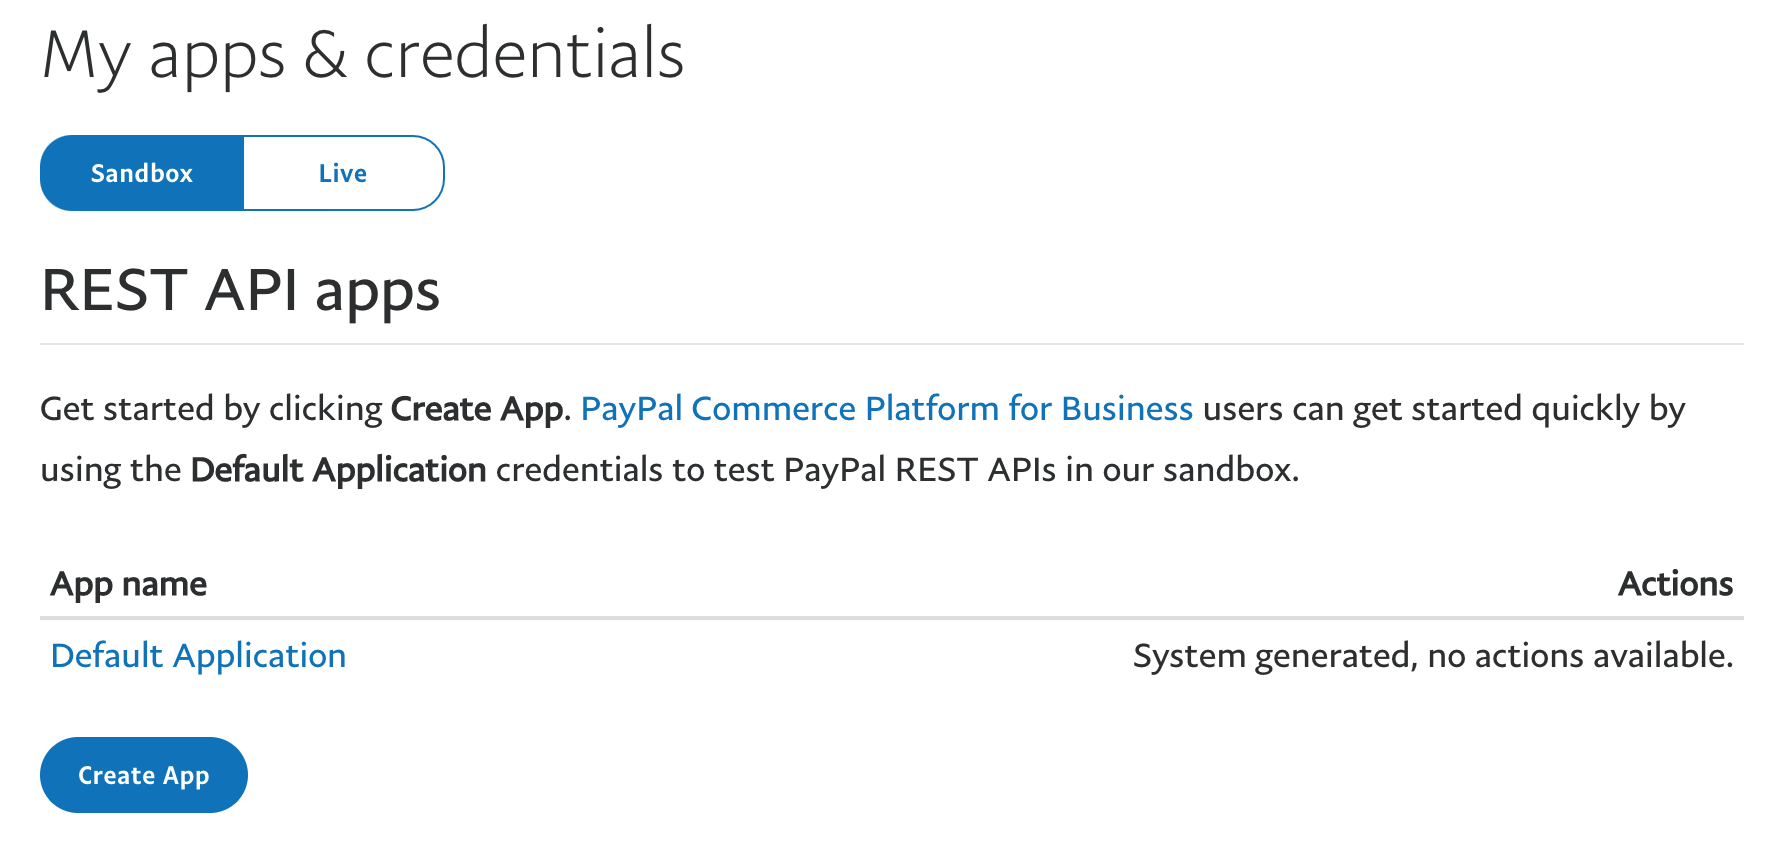1770x846 pixels.
Task: Click the word 'sandbox.' ending the description
Action: tap(1231, 469)
